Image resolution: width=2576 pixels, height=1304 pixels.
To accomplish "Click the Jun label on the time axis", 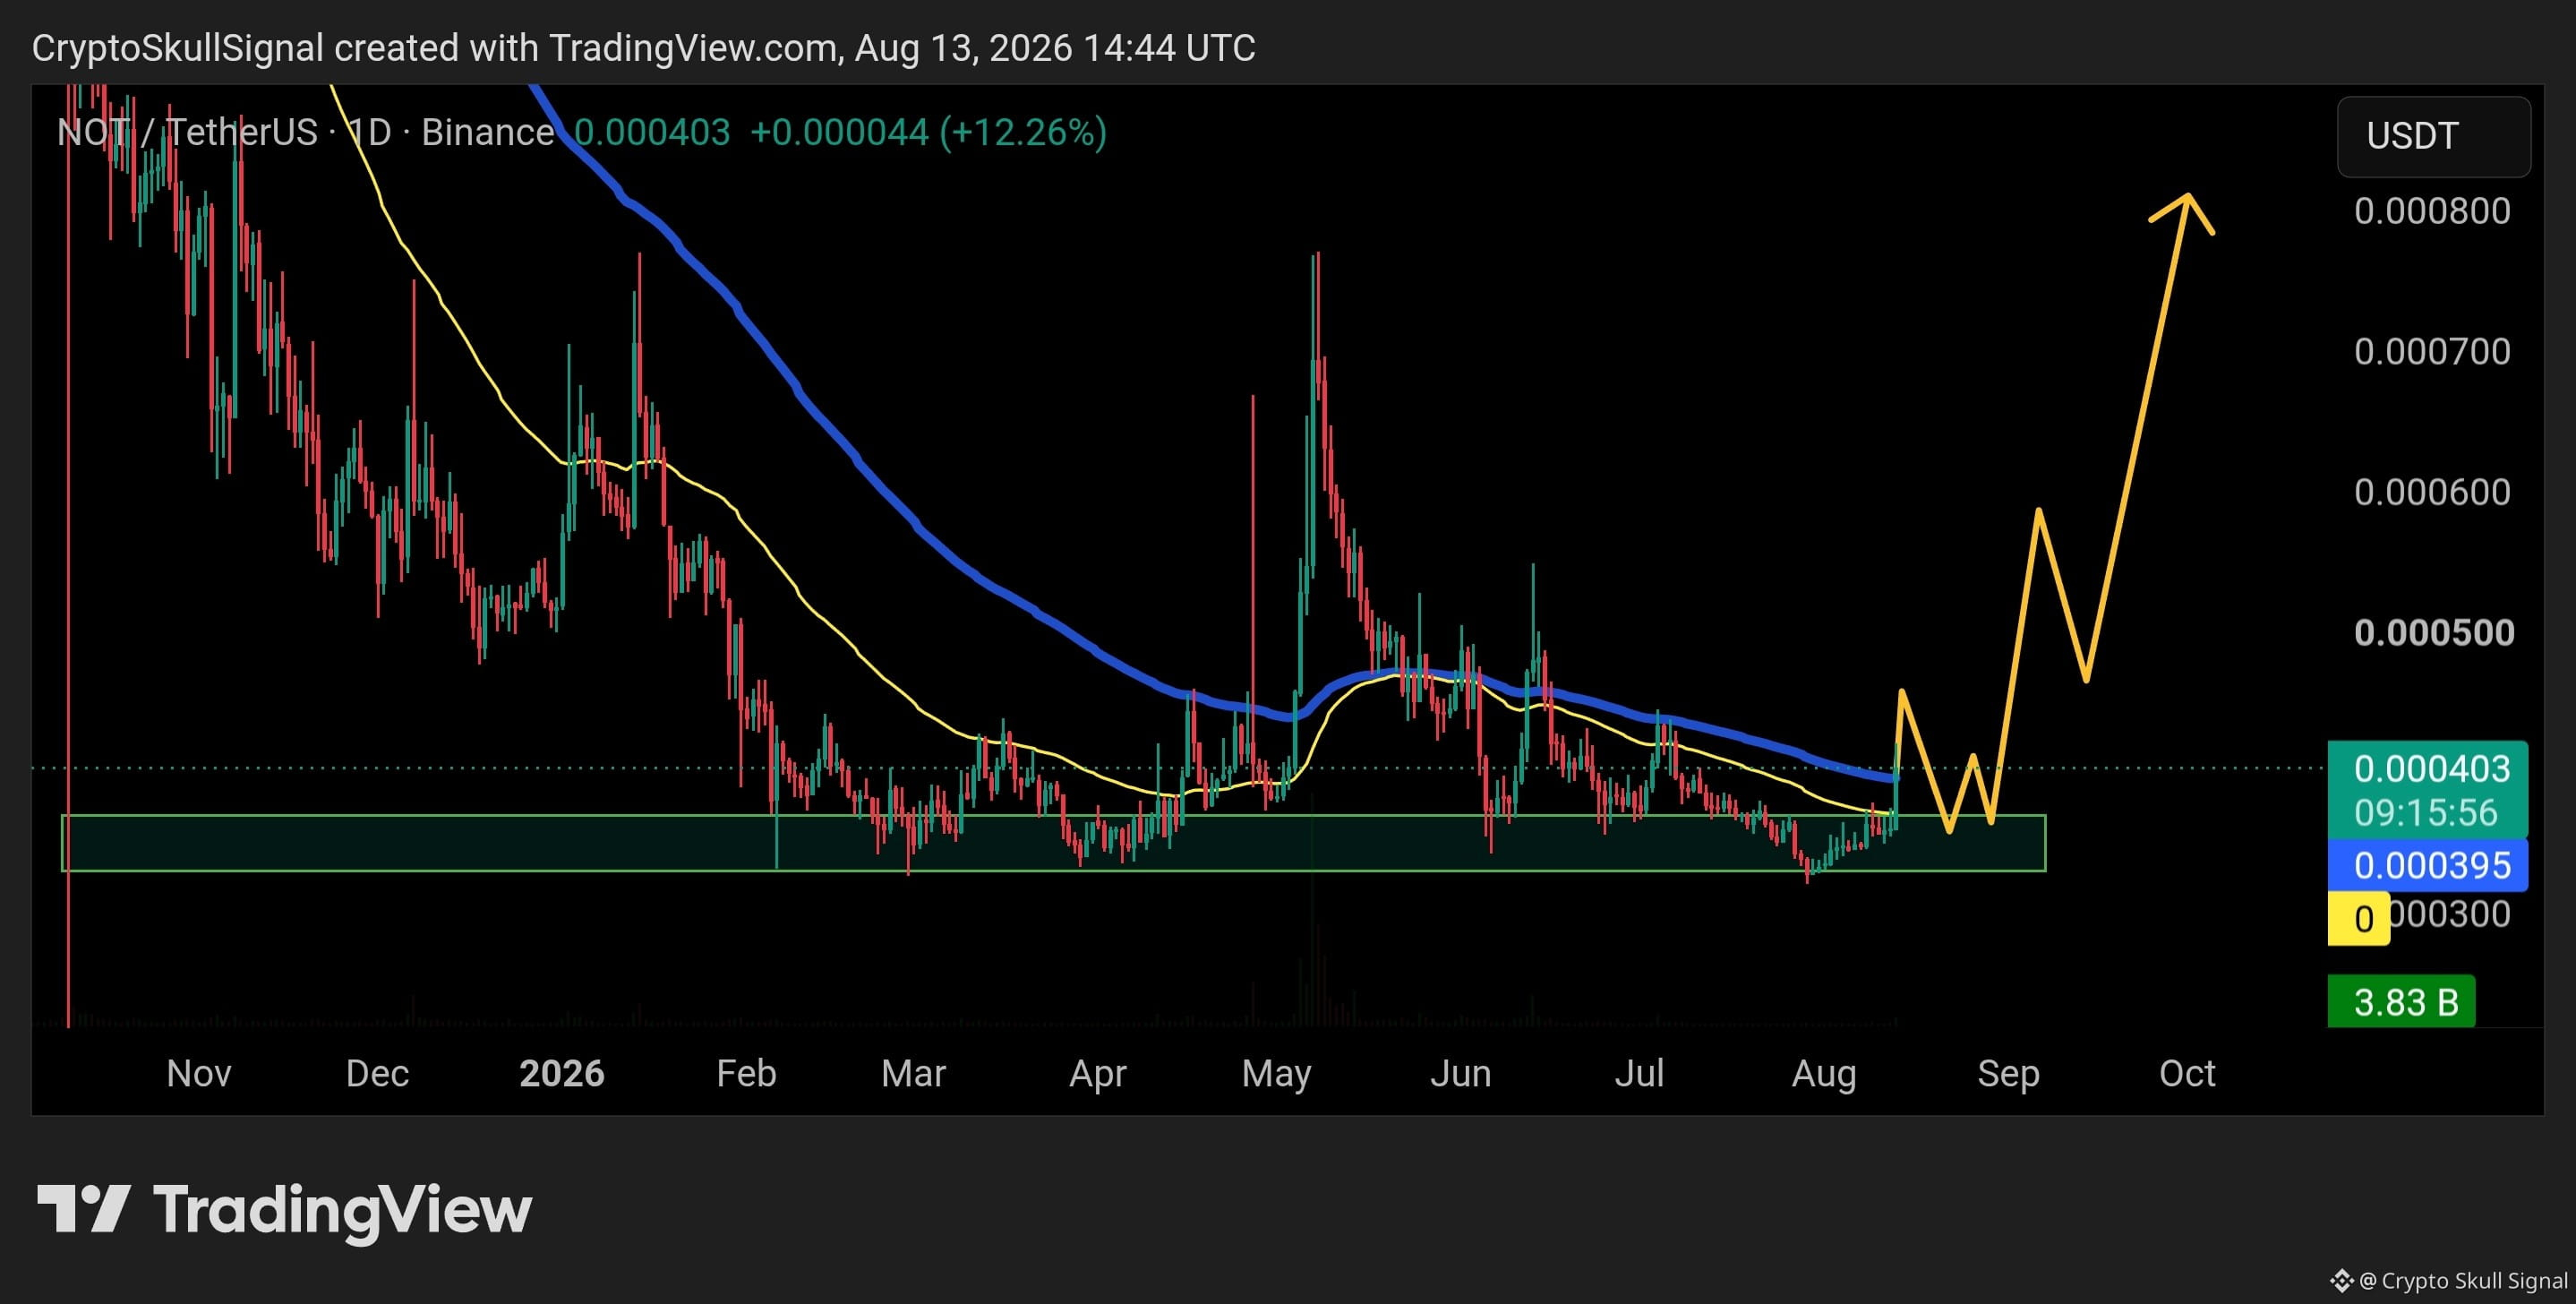I will tap(1460, 1073).
